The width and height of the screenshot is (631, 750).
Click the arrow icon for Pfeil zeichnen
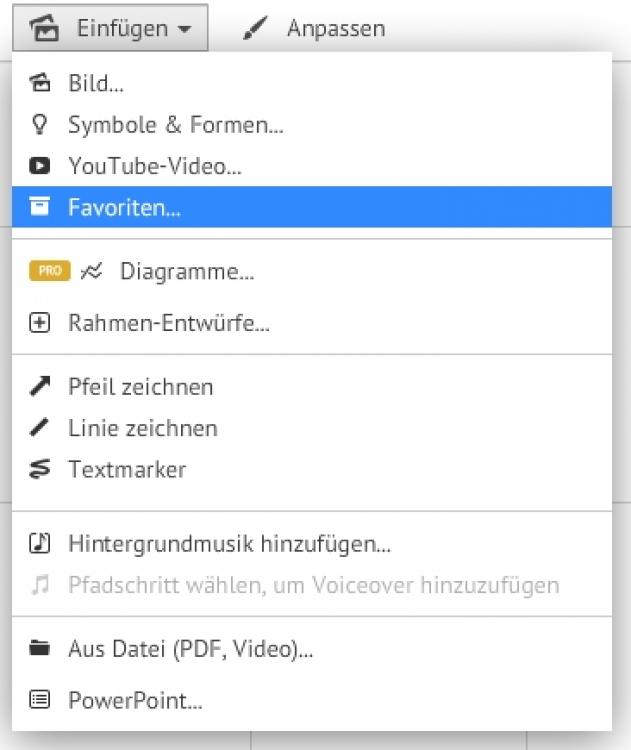click(x=40, y=387)
